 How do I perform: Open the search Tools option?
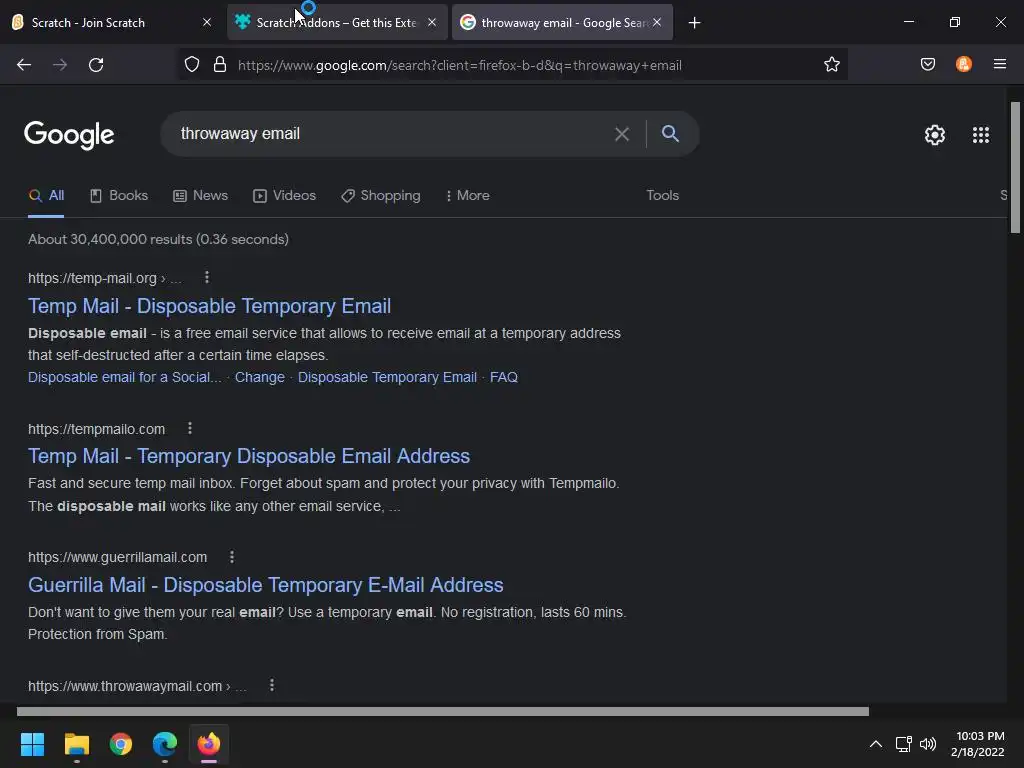662,195
